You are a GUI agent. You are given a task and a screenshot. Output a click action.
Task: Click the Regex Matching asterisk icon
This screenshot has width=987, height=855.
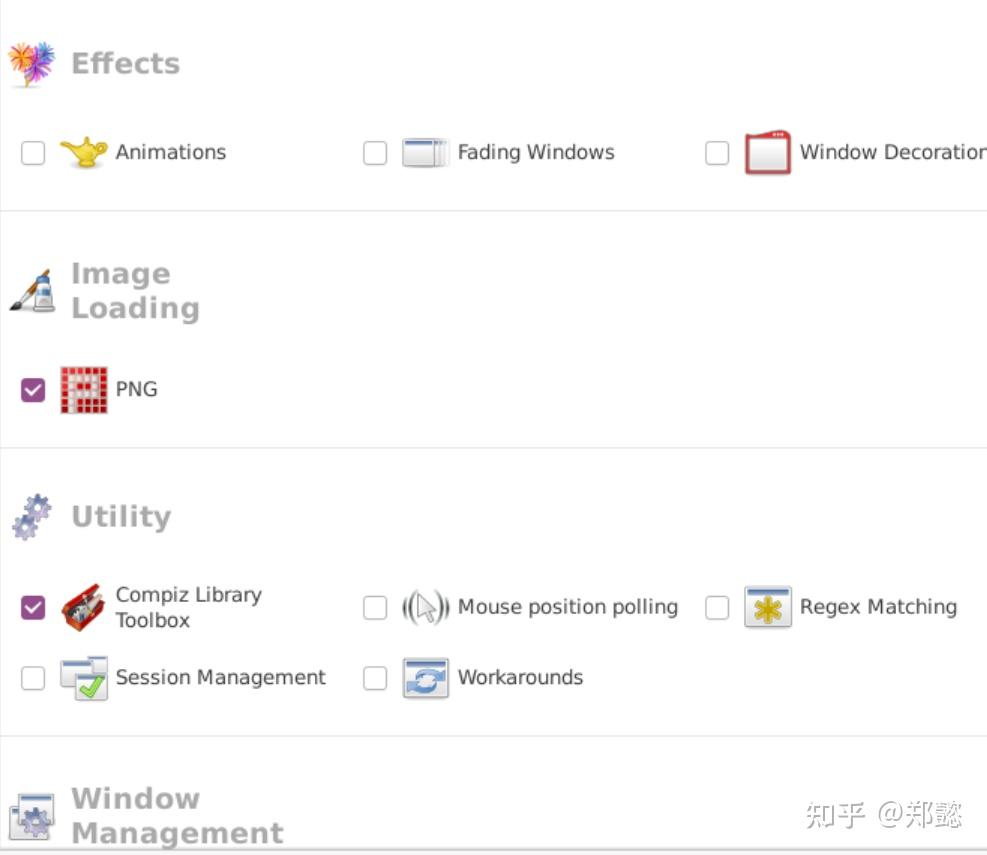766,607
